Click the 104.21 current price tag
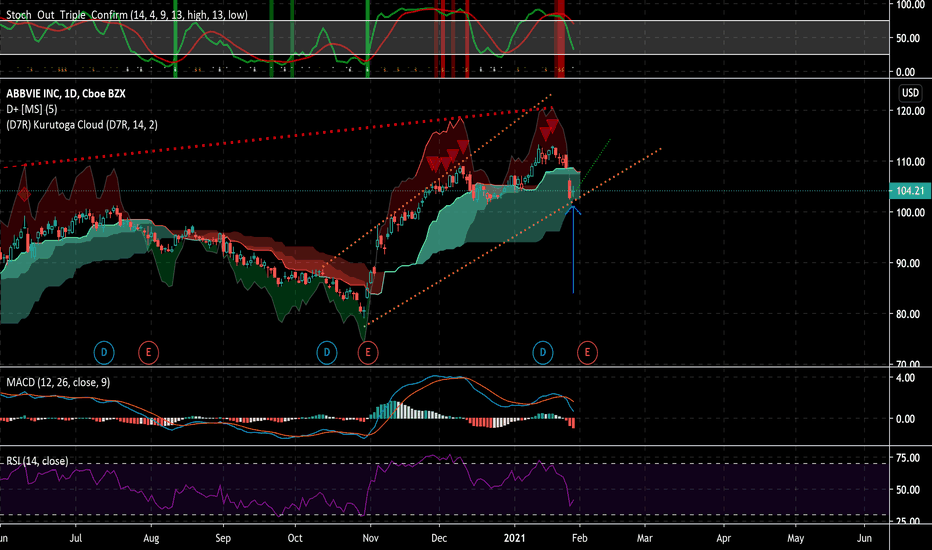The image size is (932, 550). (910, 191)
